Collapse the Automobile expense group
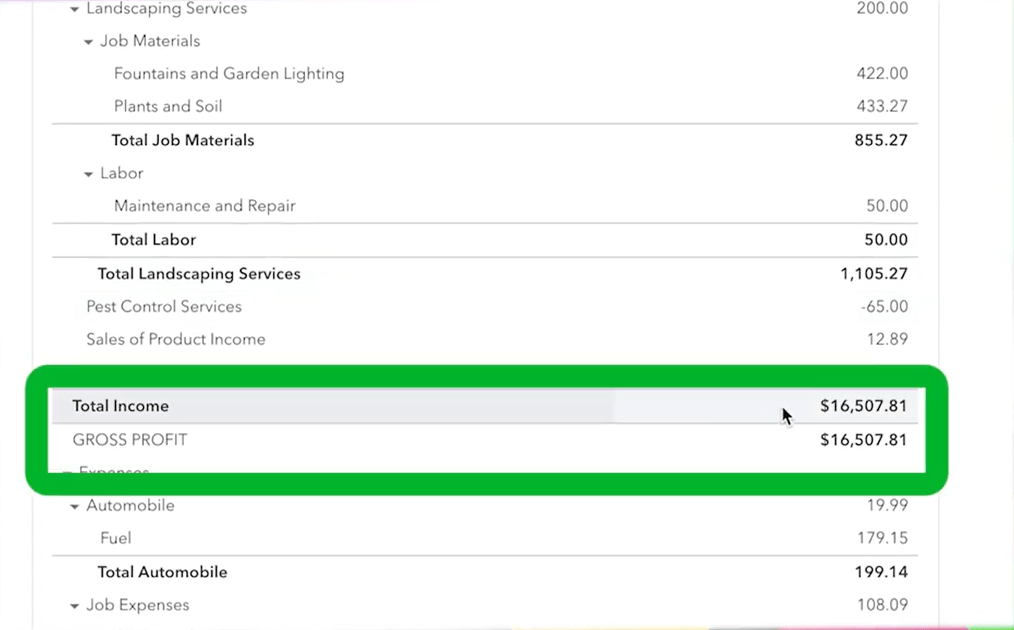The image size is (1014, 630). pyautogui.click(x=74, y=506)
